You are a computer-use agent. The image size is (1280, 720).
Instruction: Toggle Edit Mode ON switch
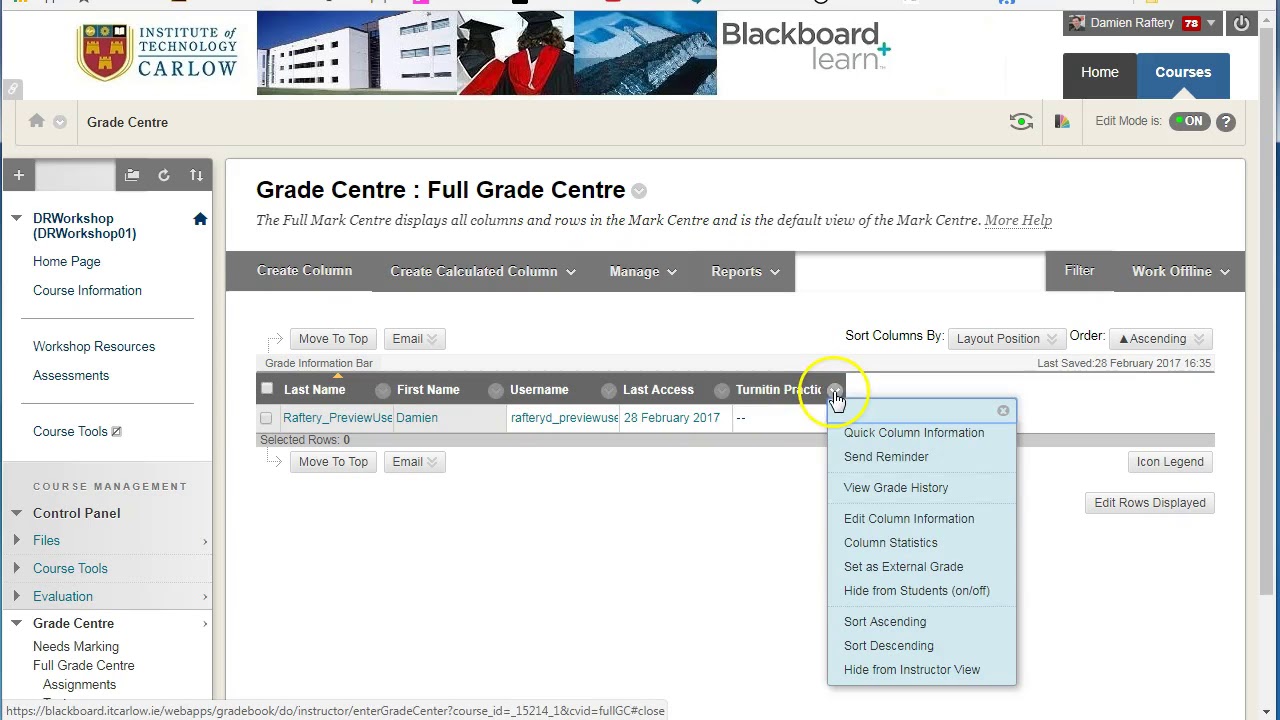tap(1190, 121)
